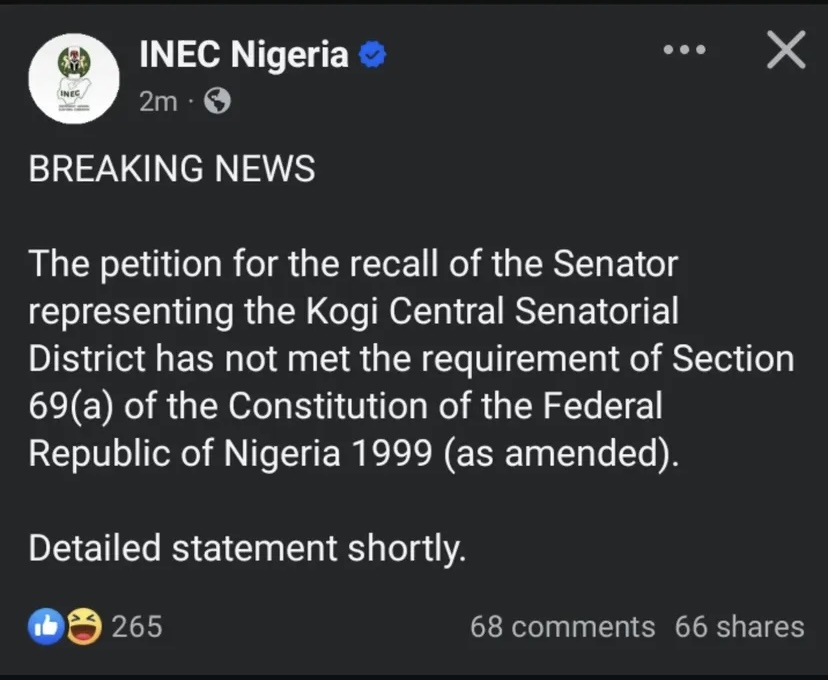Open the post options three-dot menu
828x680 pixels.
[685, 49]
